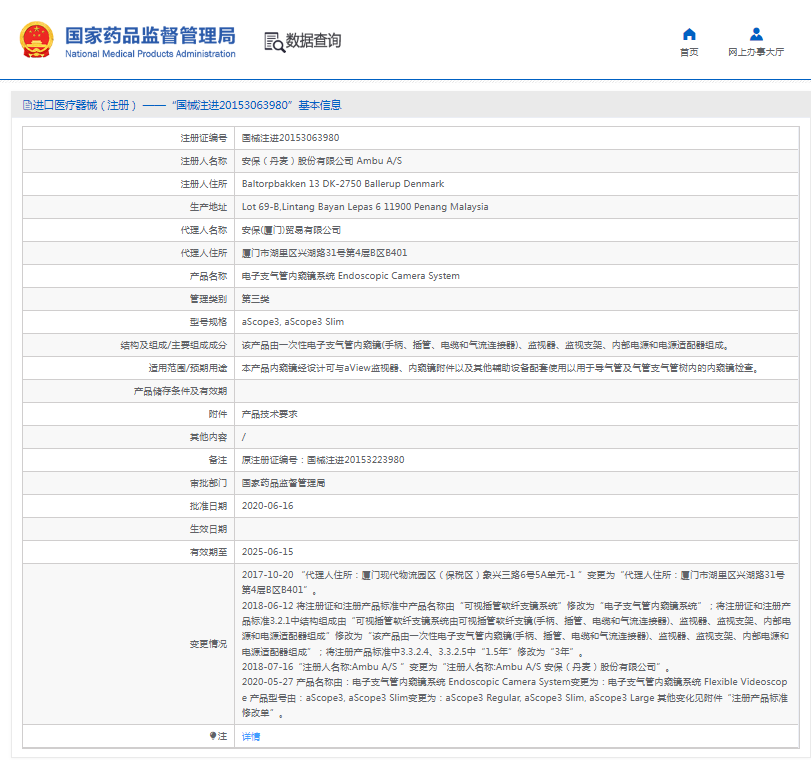Click the document icon before 进口医疗器械
811x760 pixels.
(x=26, y=105)
